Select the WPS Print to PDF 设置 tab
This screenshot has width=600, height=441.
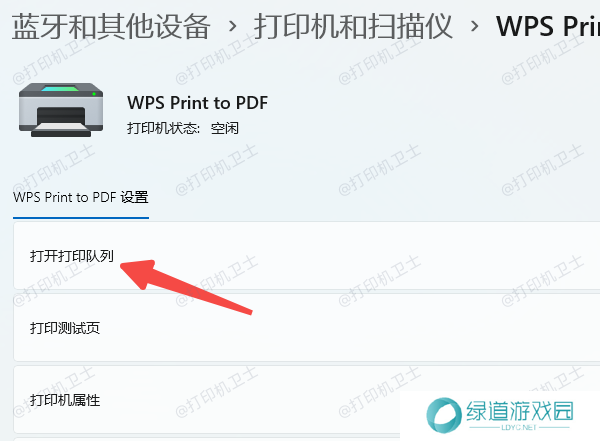pyautogui.click(x=81, y=198)
